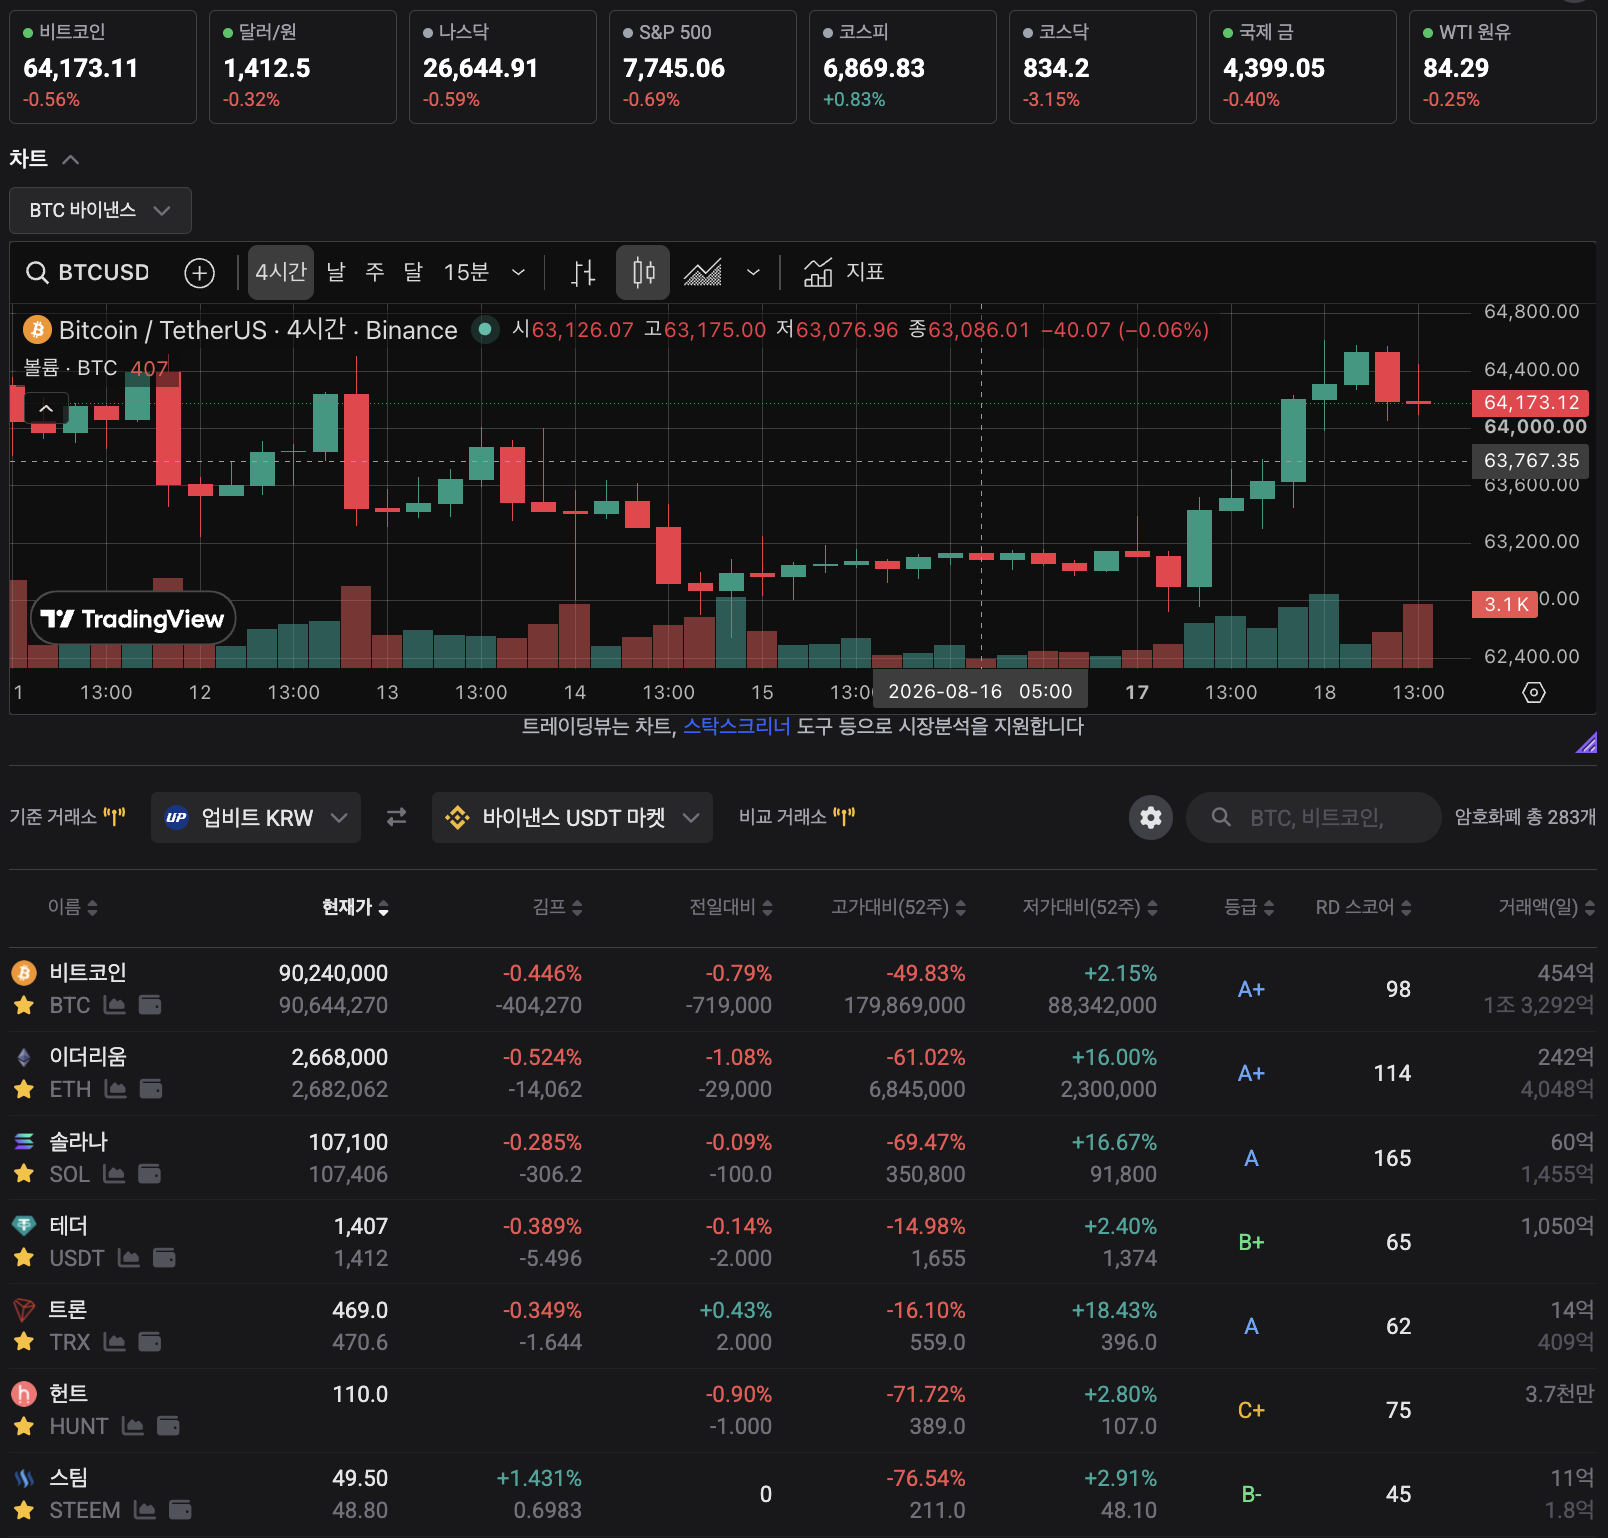Open the BTC 바이낸스 chart dropdown
The height and width of the screenshot is (1538, 1608).
100,210
